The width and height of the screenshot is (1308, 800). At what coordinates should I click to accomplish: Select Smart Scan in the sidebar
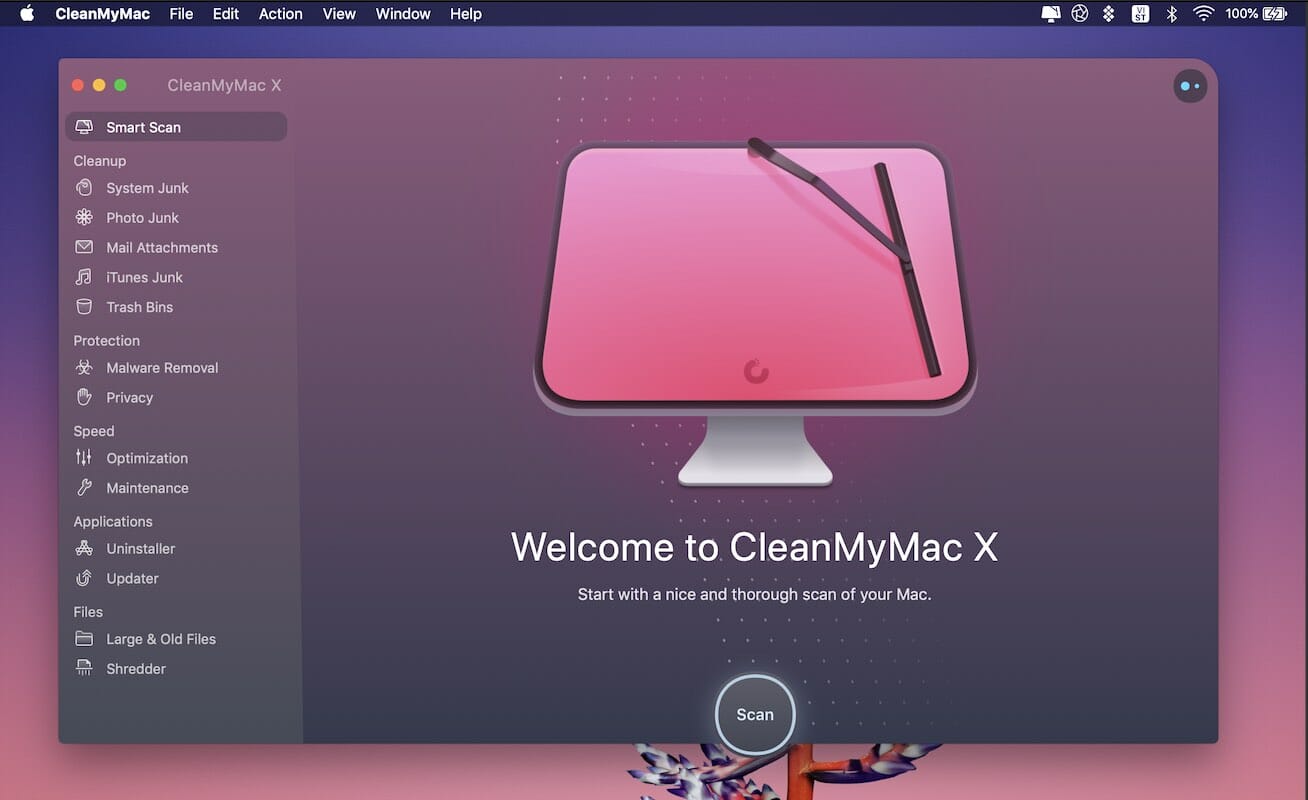pos(176,127)
